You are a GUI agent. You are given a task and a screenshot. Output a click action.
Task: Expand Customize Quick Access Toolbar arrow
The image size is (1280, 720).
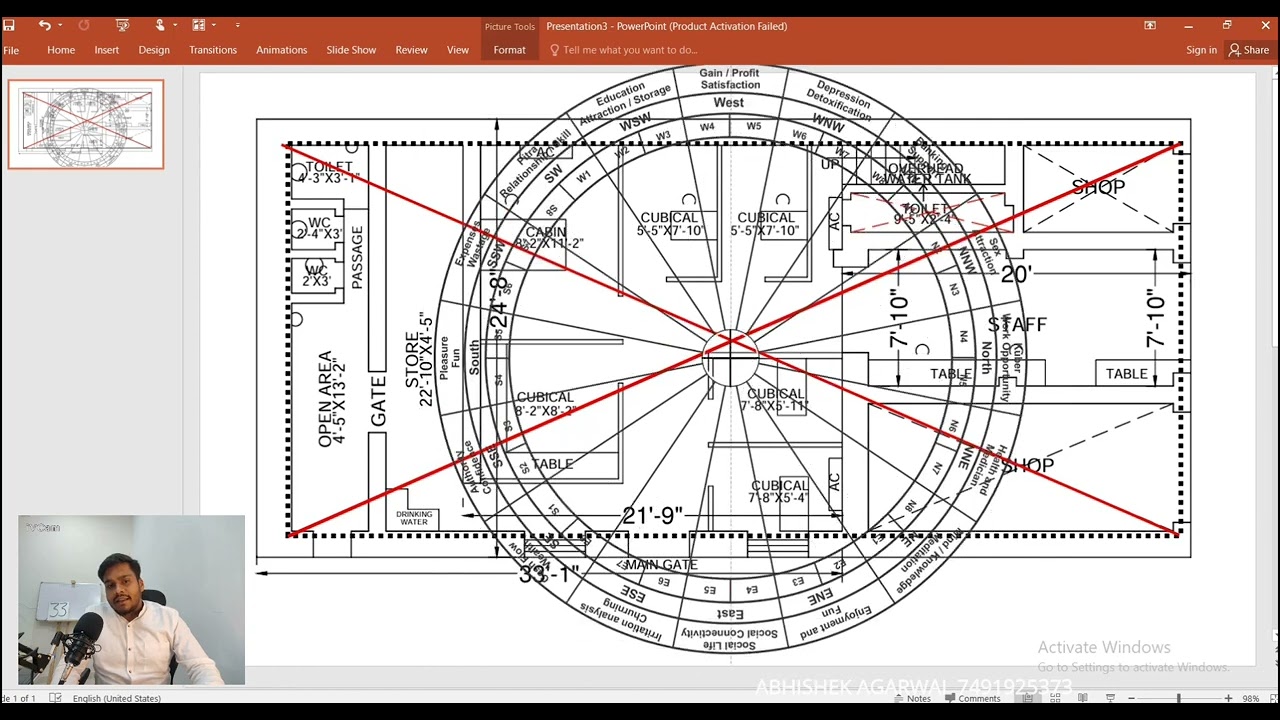click(237, 25)
